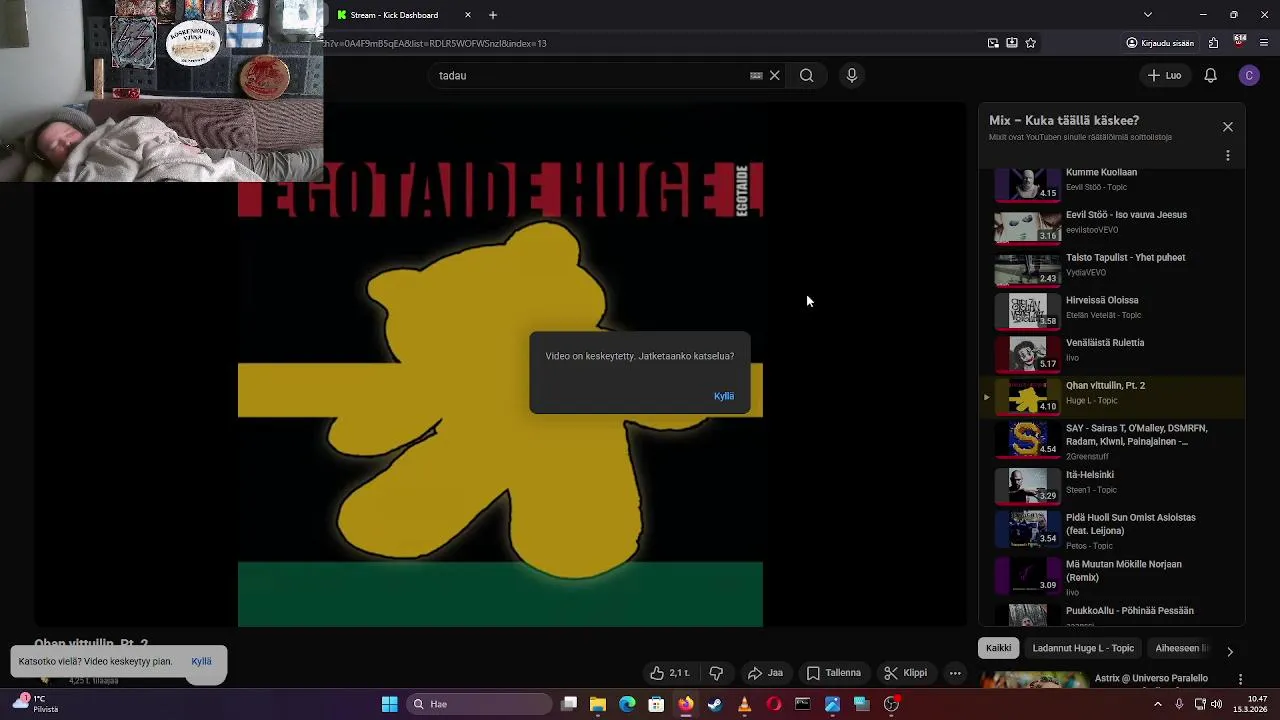Open the terminal icon on the taskbar
The height and width of the screenshot is (720, 1280).
(803, 704)
